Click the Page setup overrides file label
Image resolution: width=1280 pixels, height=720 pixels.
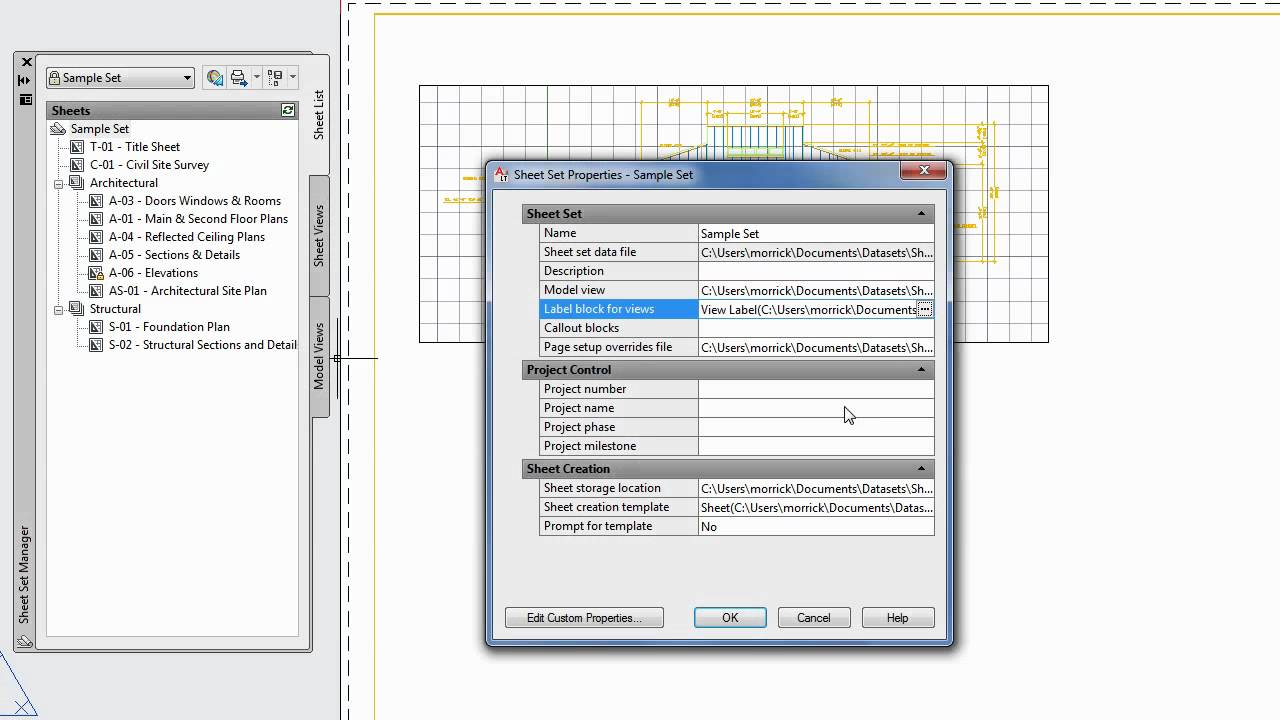(608, 347)
